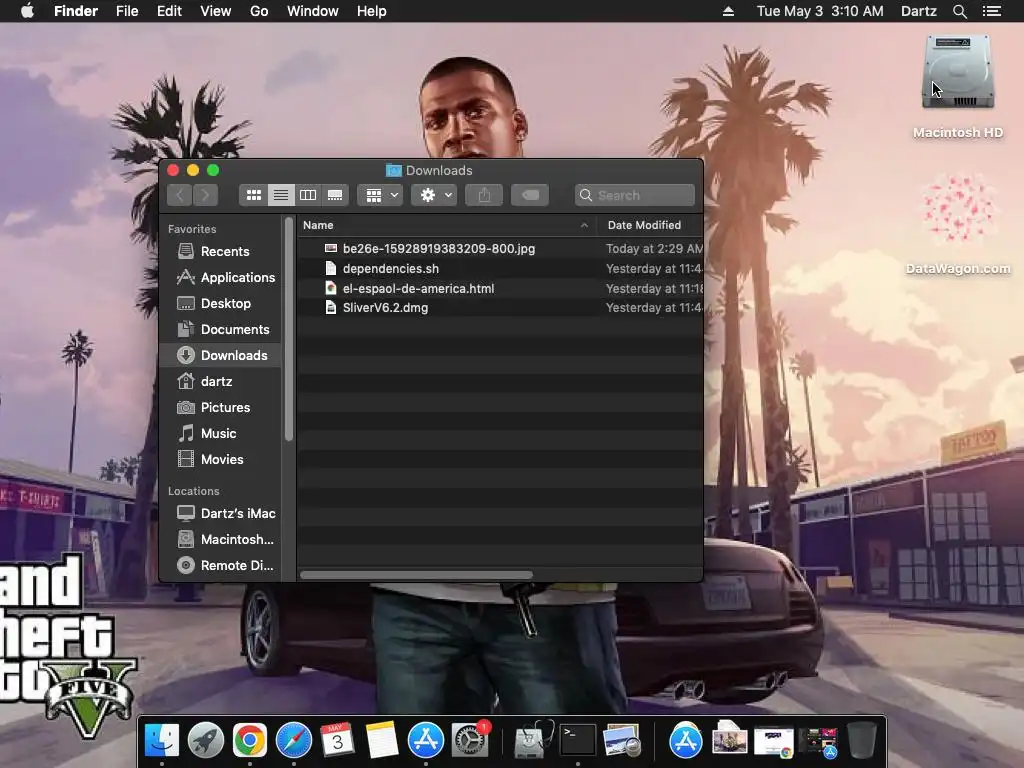Open Disk Utility from the Dock

(533, 741)
